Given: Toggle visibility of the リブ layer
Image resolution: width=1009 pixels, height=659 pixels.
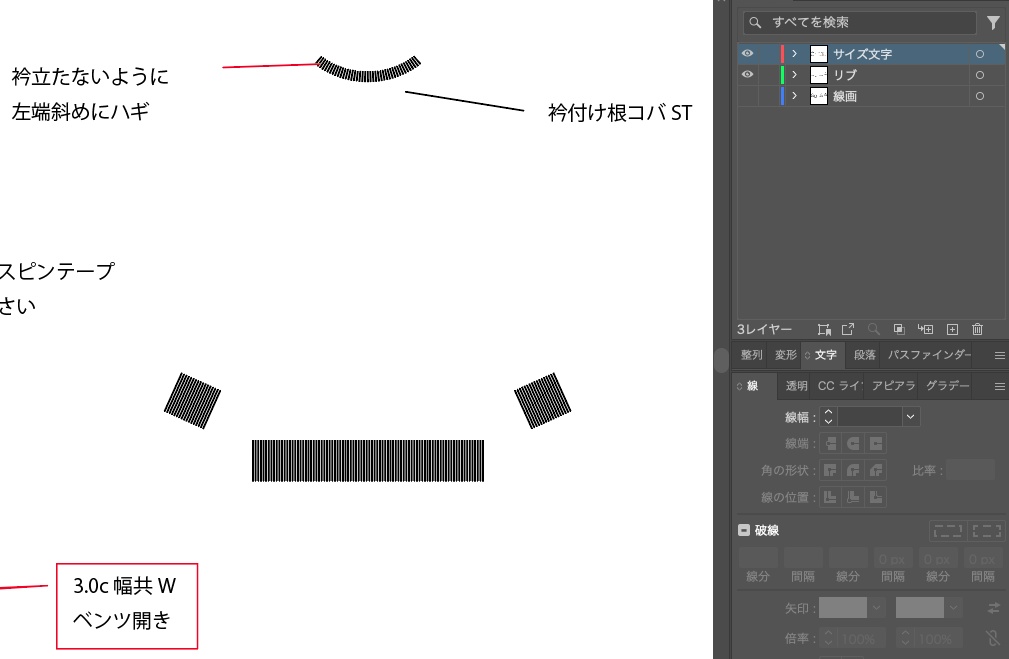Looking at the screenshot, I should coord(746,75).
